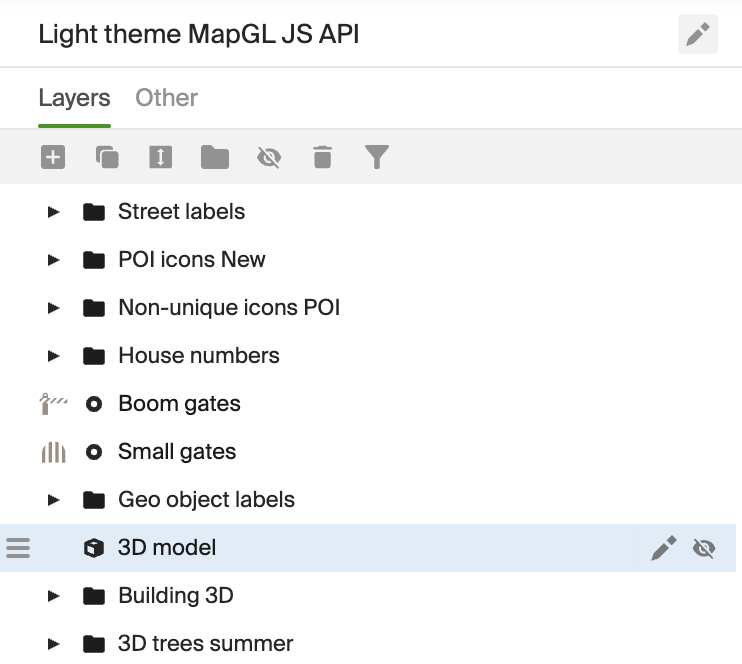Expand the Street labels folder
This screenshot has width=742, height=664.
point(54,212)
